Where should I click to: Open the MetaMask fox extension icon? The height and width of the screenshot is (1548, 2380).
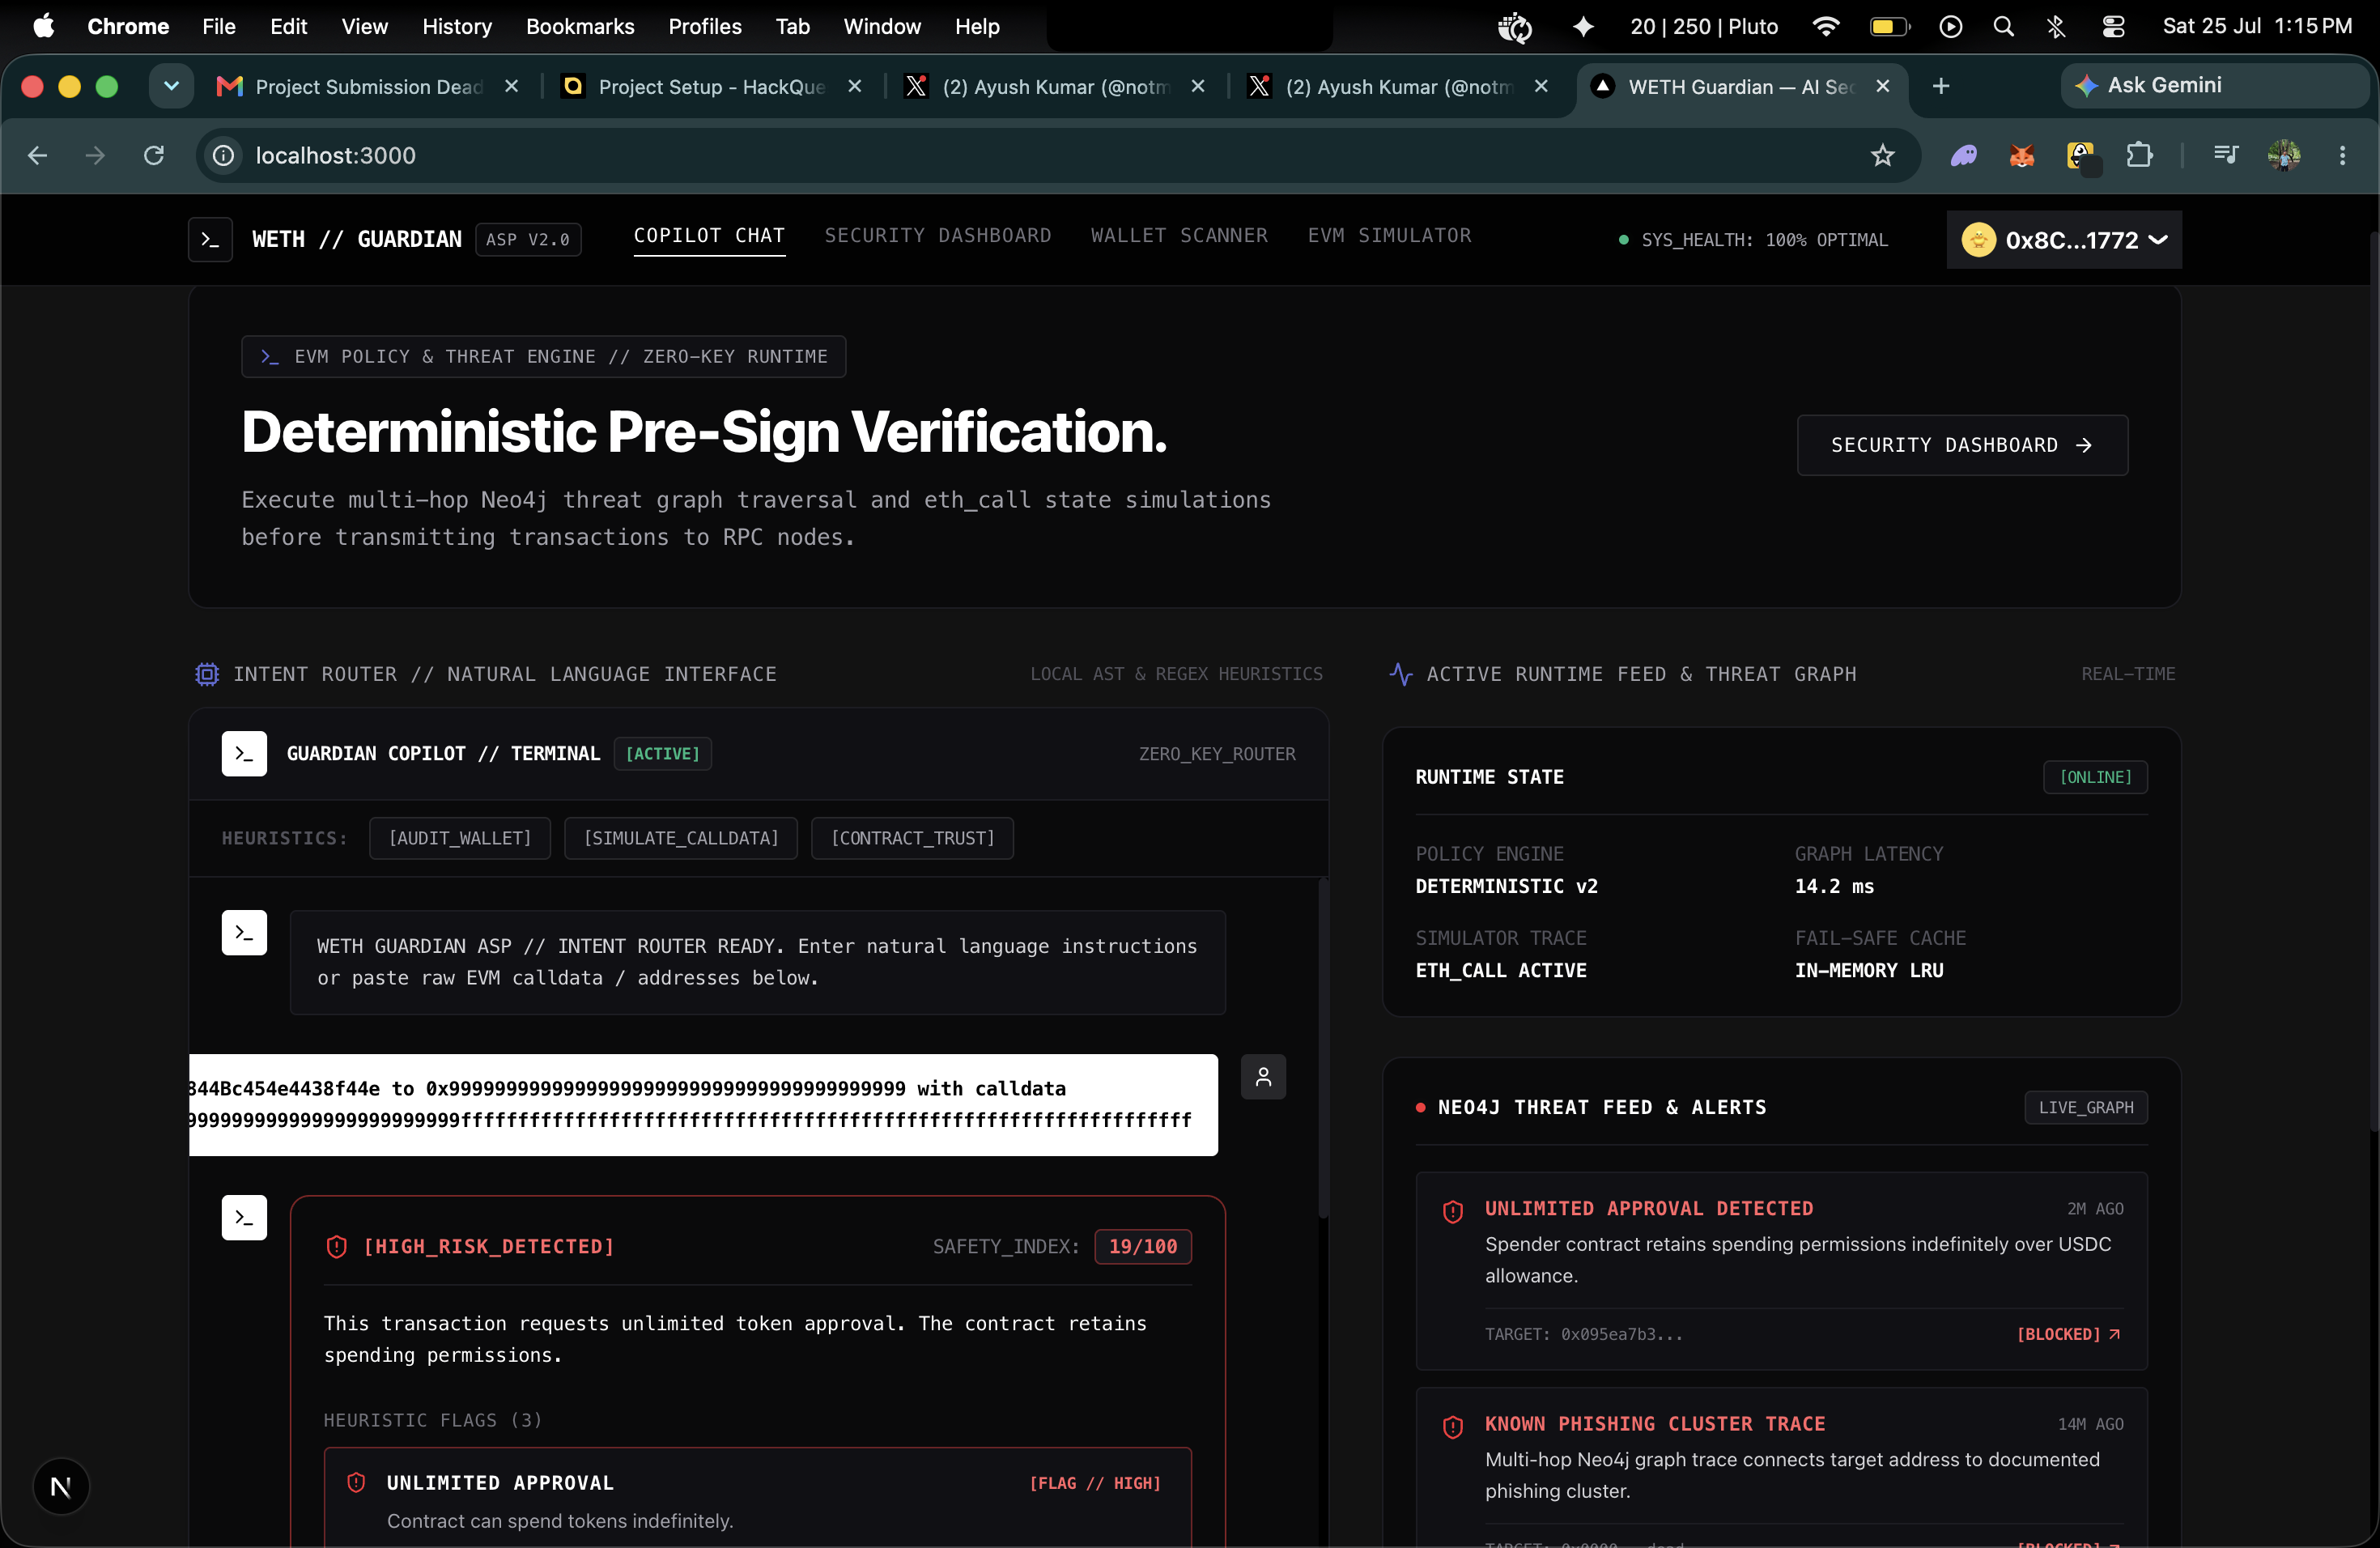[x=2022, y=156]
